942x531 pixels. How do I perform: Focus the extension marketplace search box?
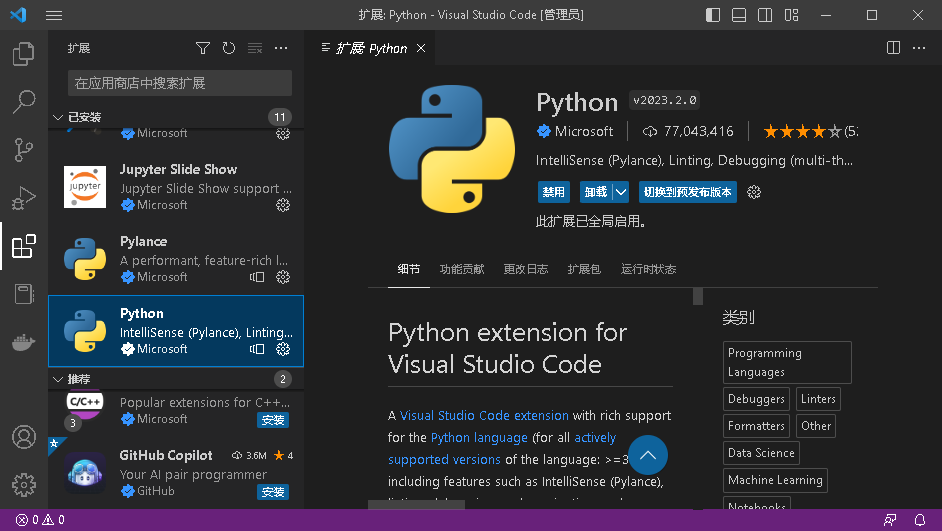[180, 83]
